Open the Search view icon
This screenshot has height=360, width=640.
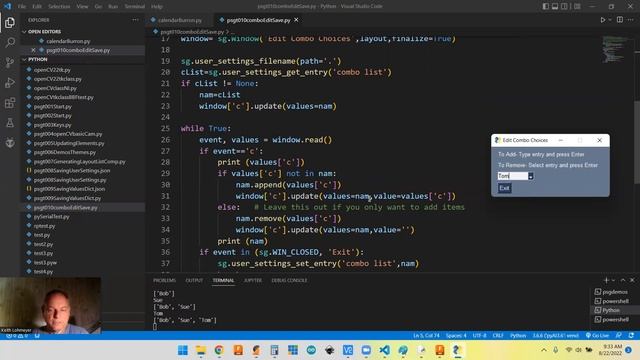(x=10, y=42)
